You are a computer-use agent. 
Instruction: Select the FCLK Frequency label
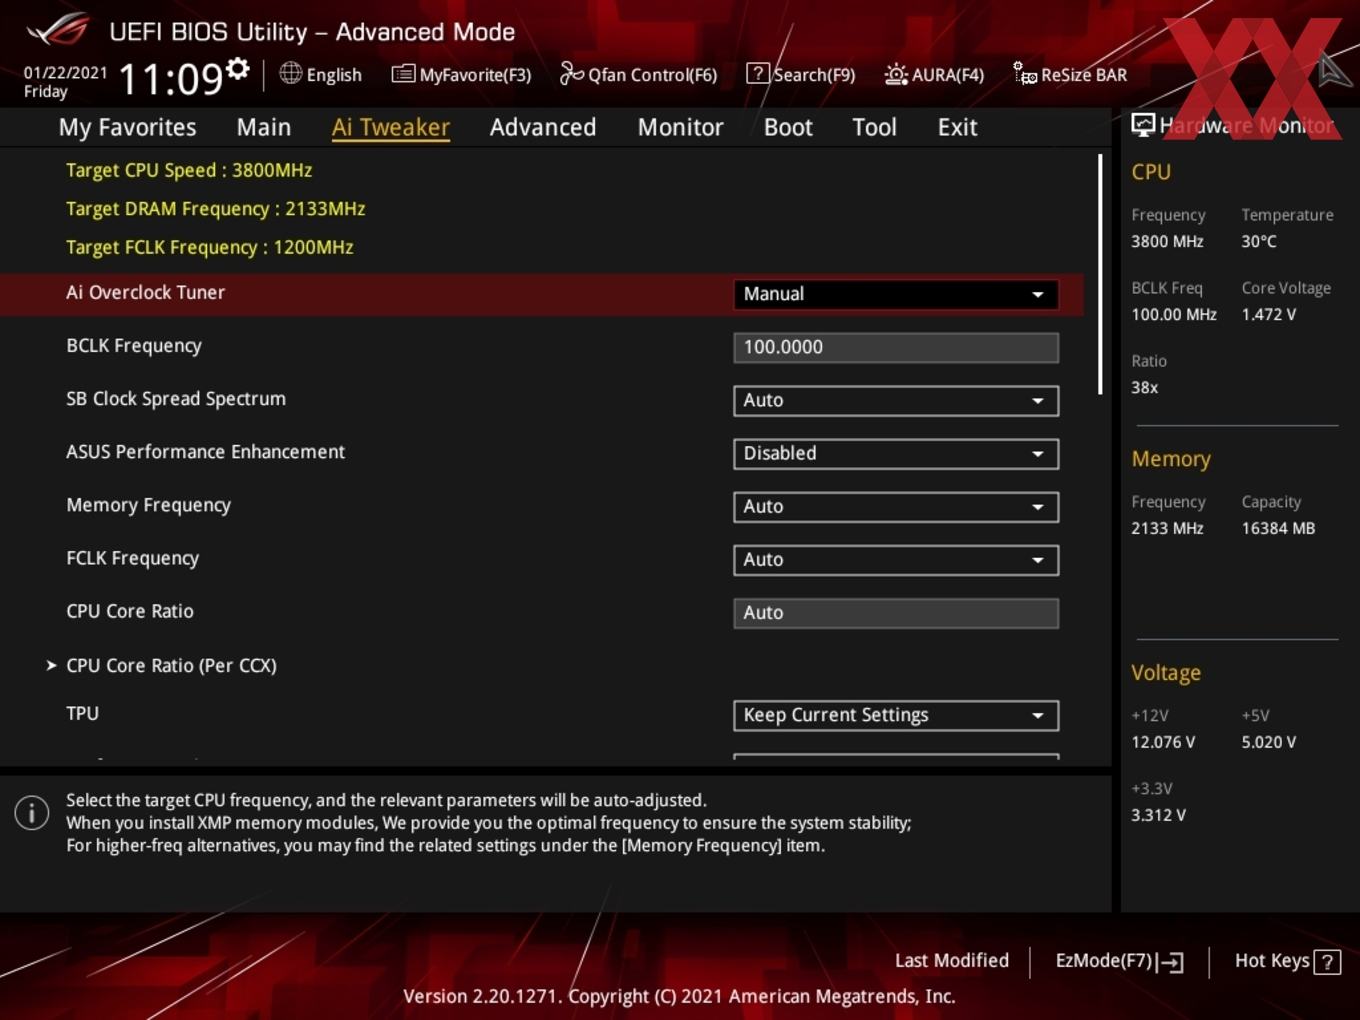tap(132, 558)
